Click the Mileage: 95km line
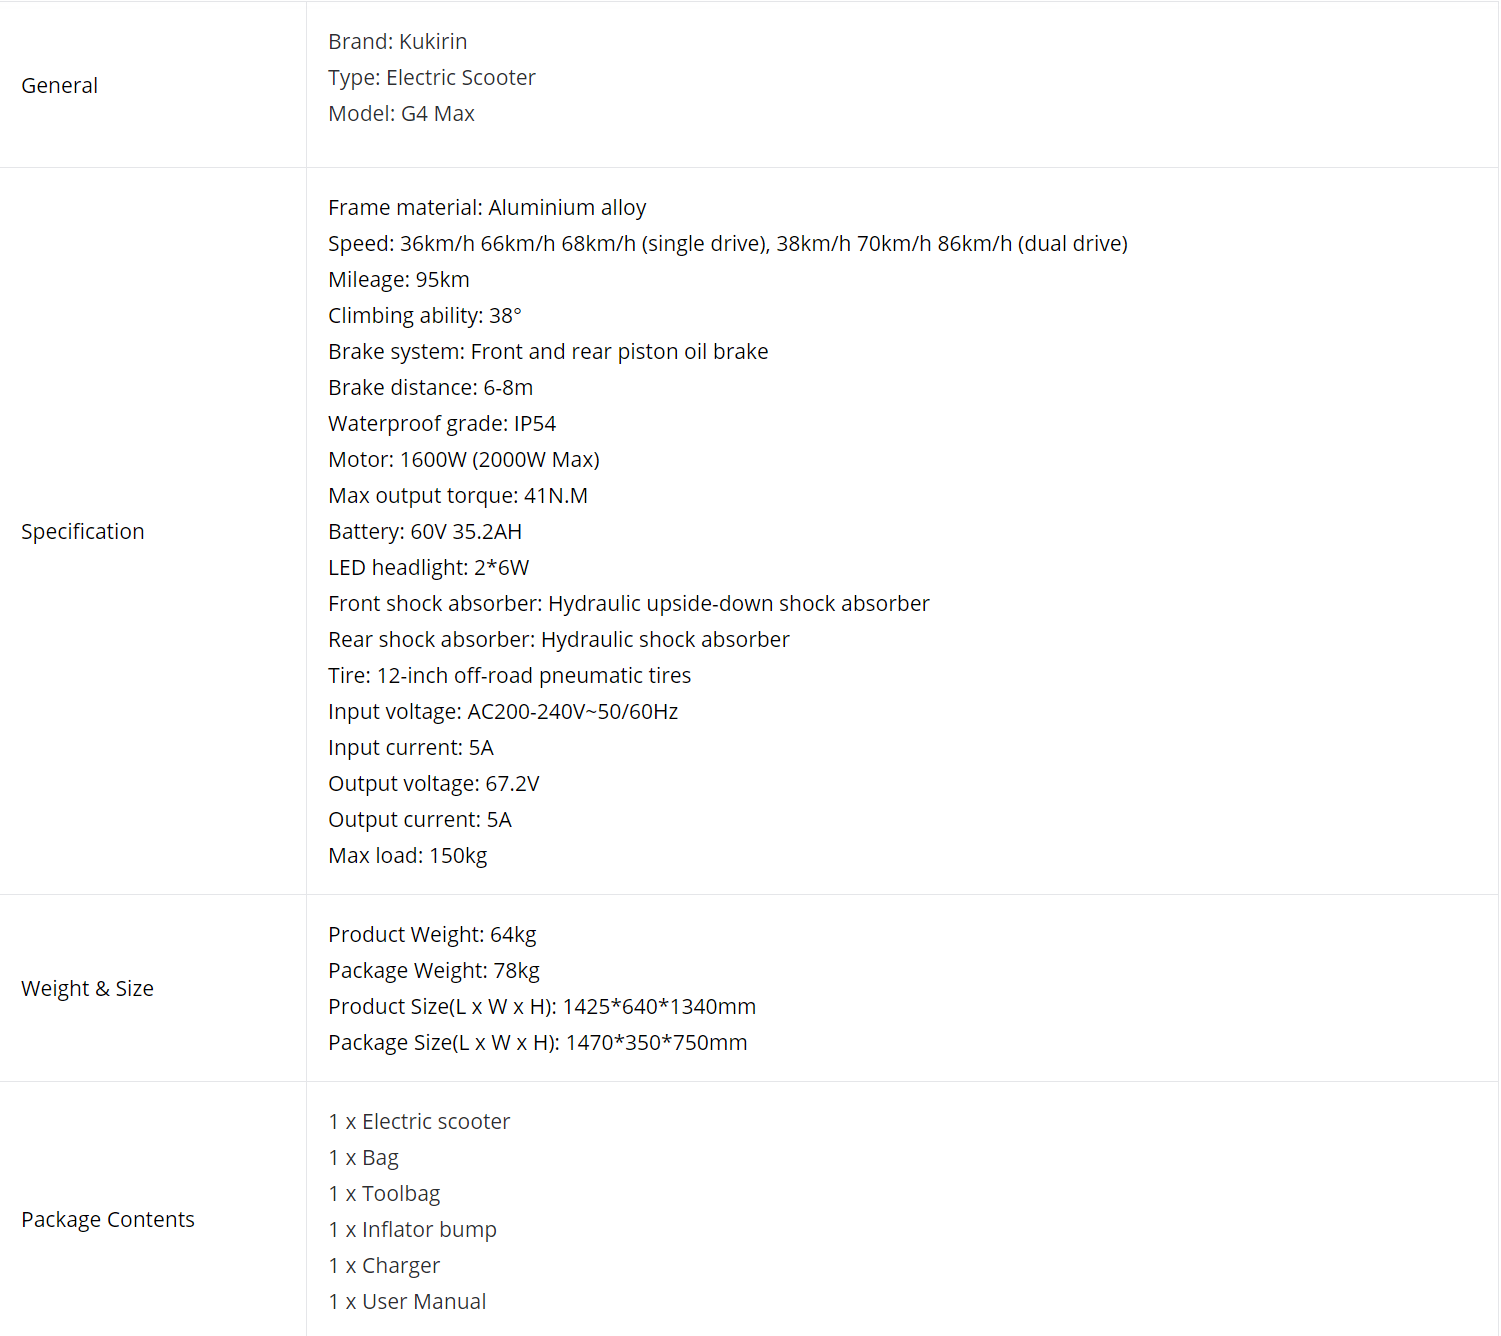This screenshot has width=1501, height=1336. (x=398, y=280)
